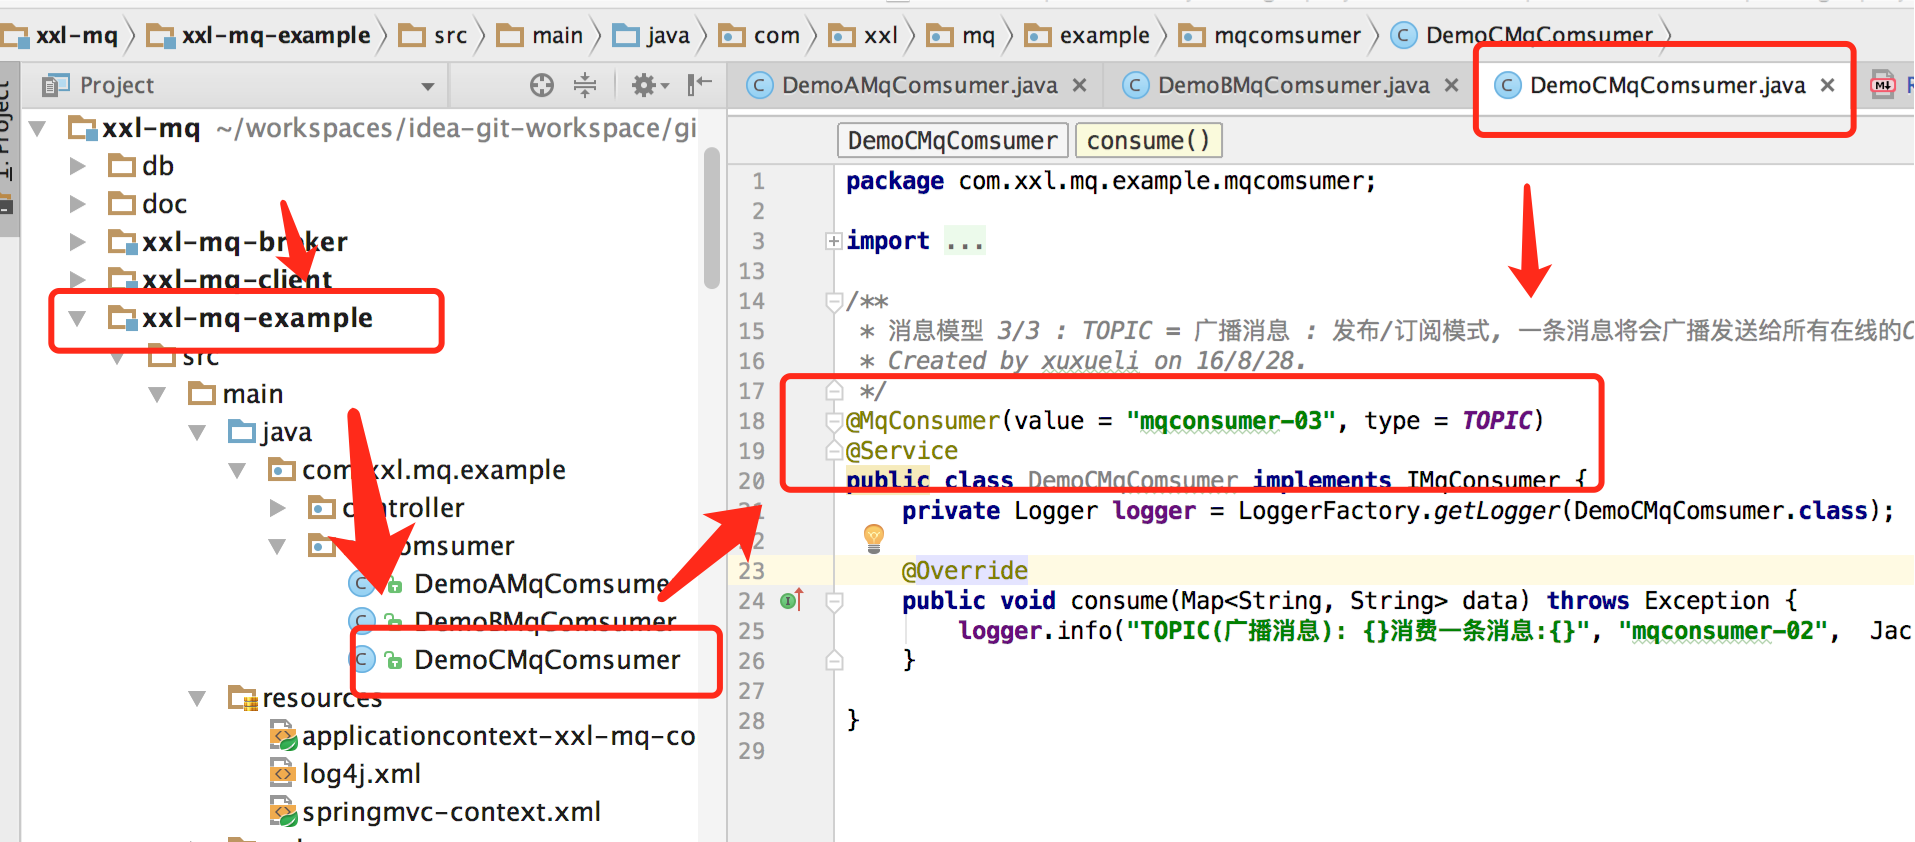The height and width of the screenshot is (842, 1915).
Task: Click the "mqconsumer-03" string literal
Action: (x=1231, y=421)
